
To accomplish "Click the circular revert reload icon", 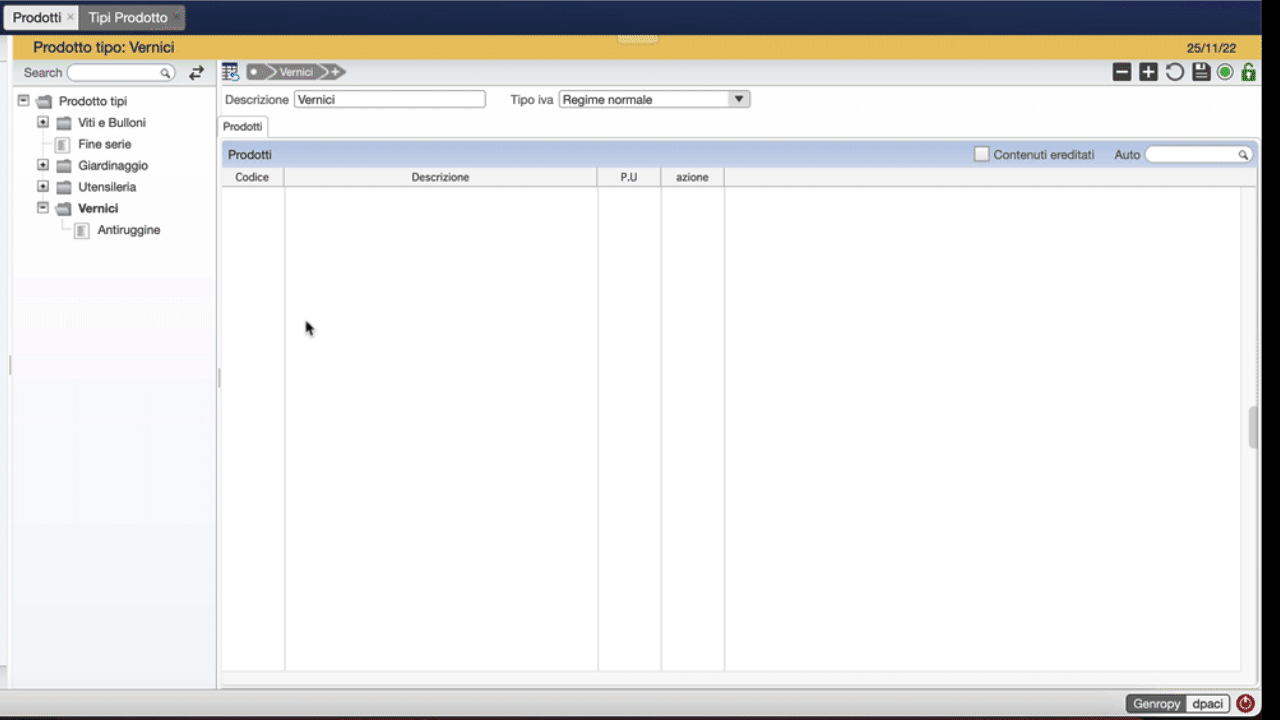I will click(x=1175, y=72).
